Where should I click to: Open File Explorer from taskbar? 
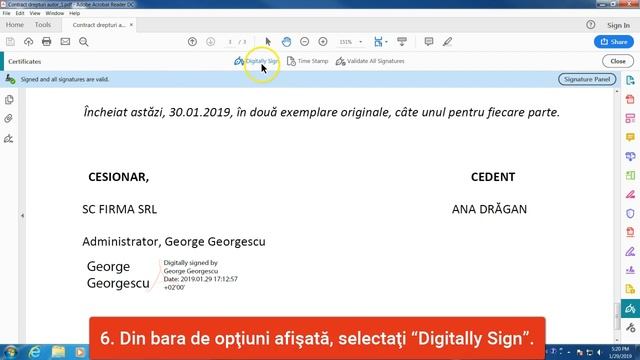58,352
